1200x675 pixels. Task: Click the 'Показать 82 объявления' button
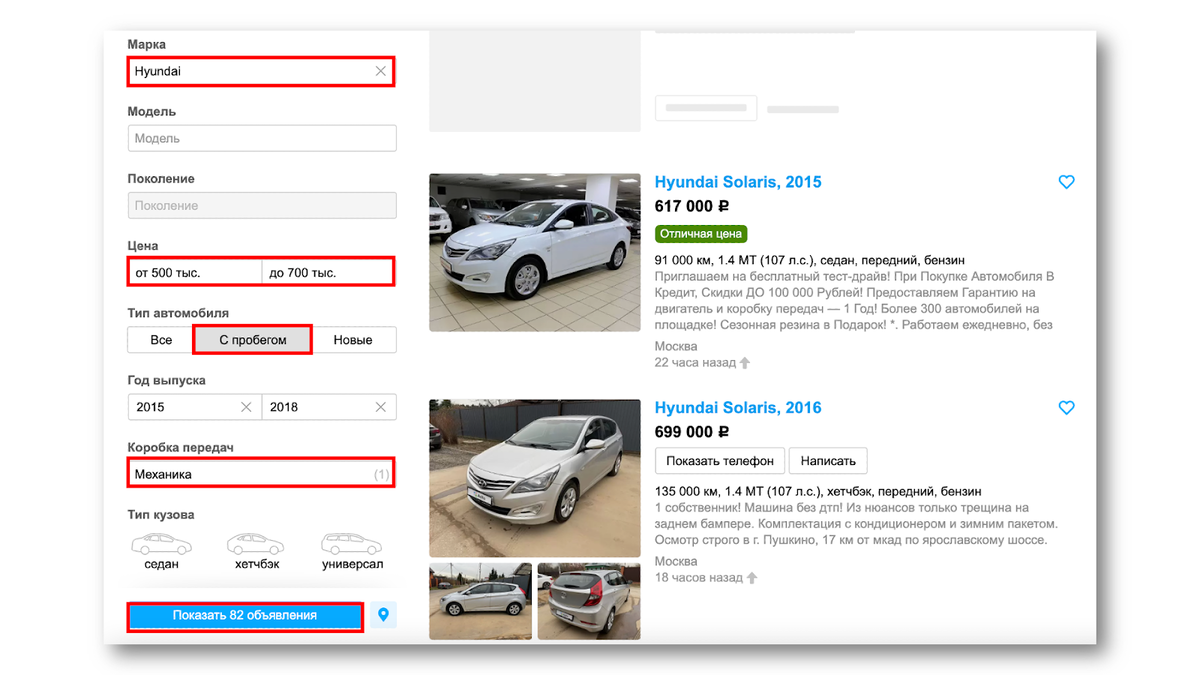(x=245, y=616)
